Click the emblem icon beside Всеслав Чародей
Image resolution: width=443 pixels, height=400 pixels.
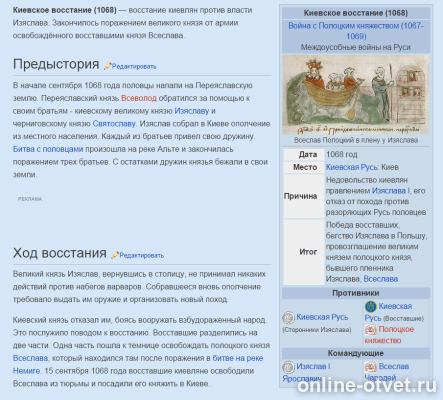pyautogui.click(x=370, y=367)
